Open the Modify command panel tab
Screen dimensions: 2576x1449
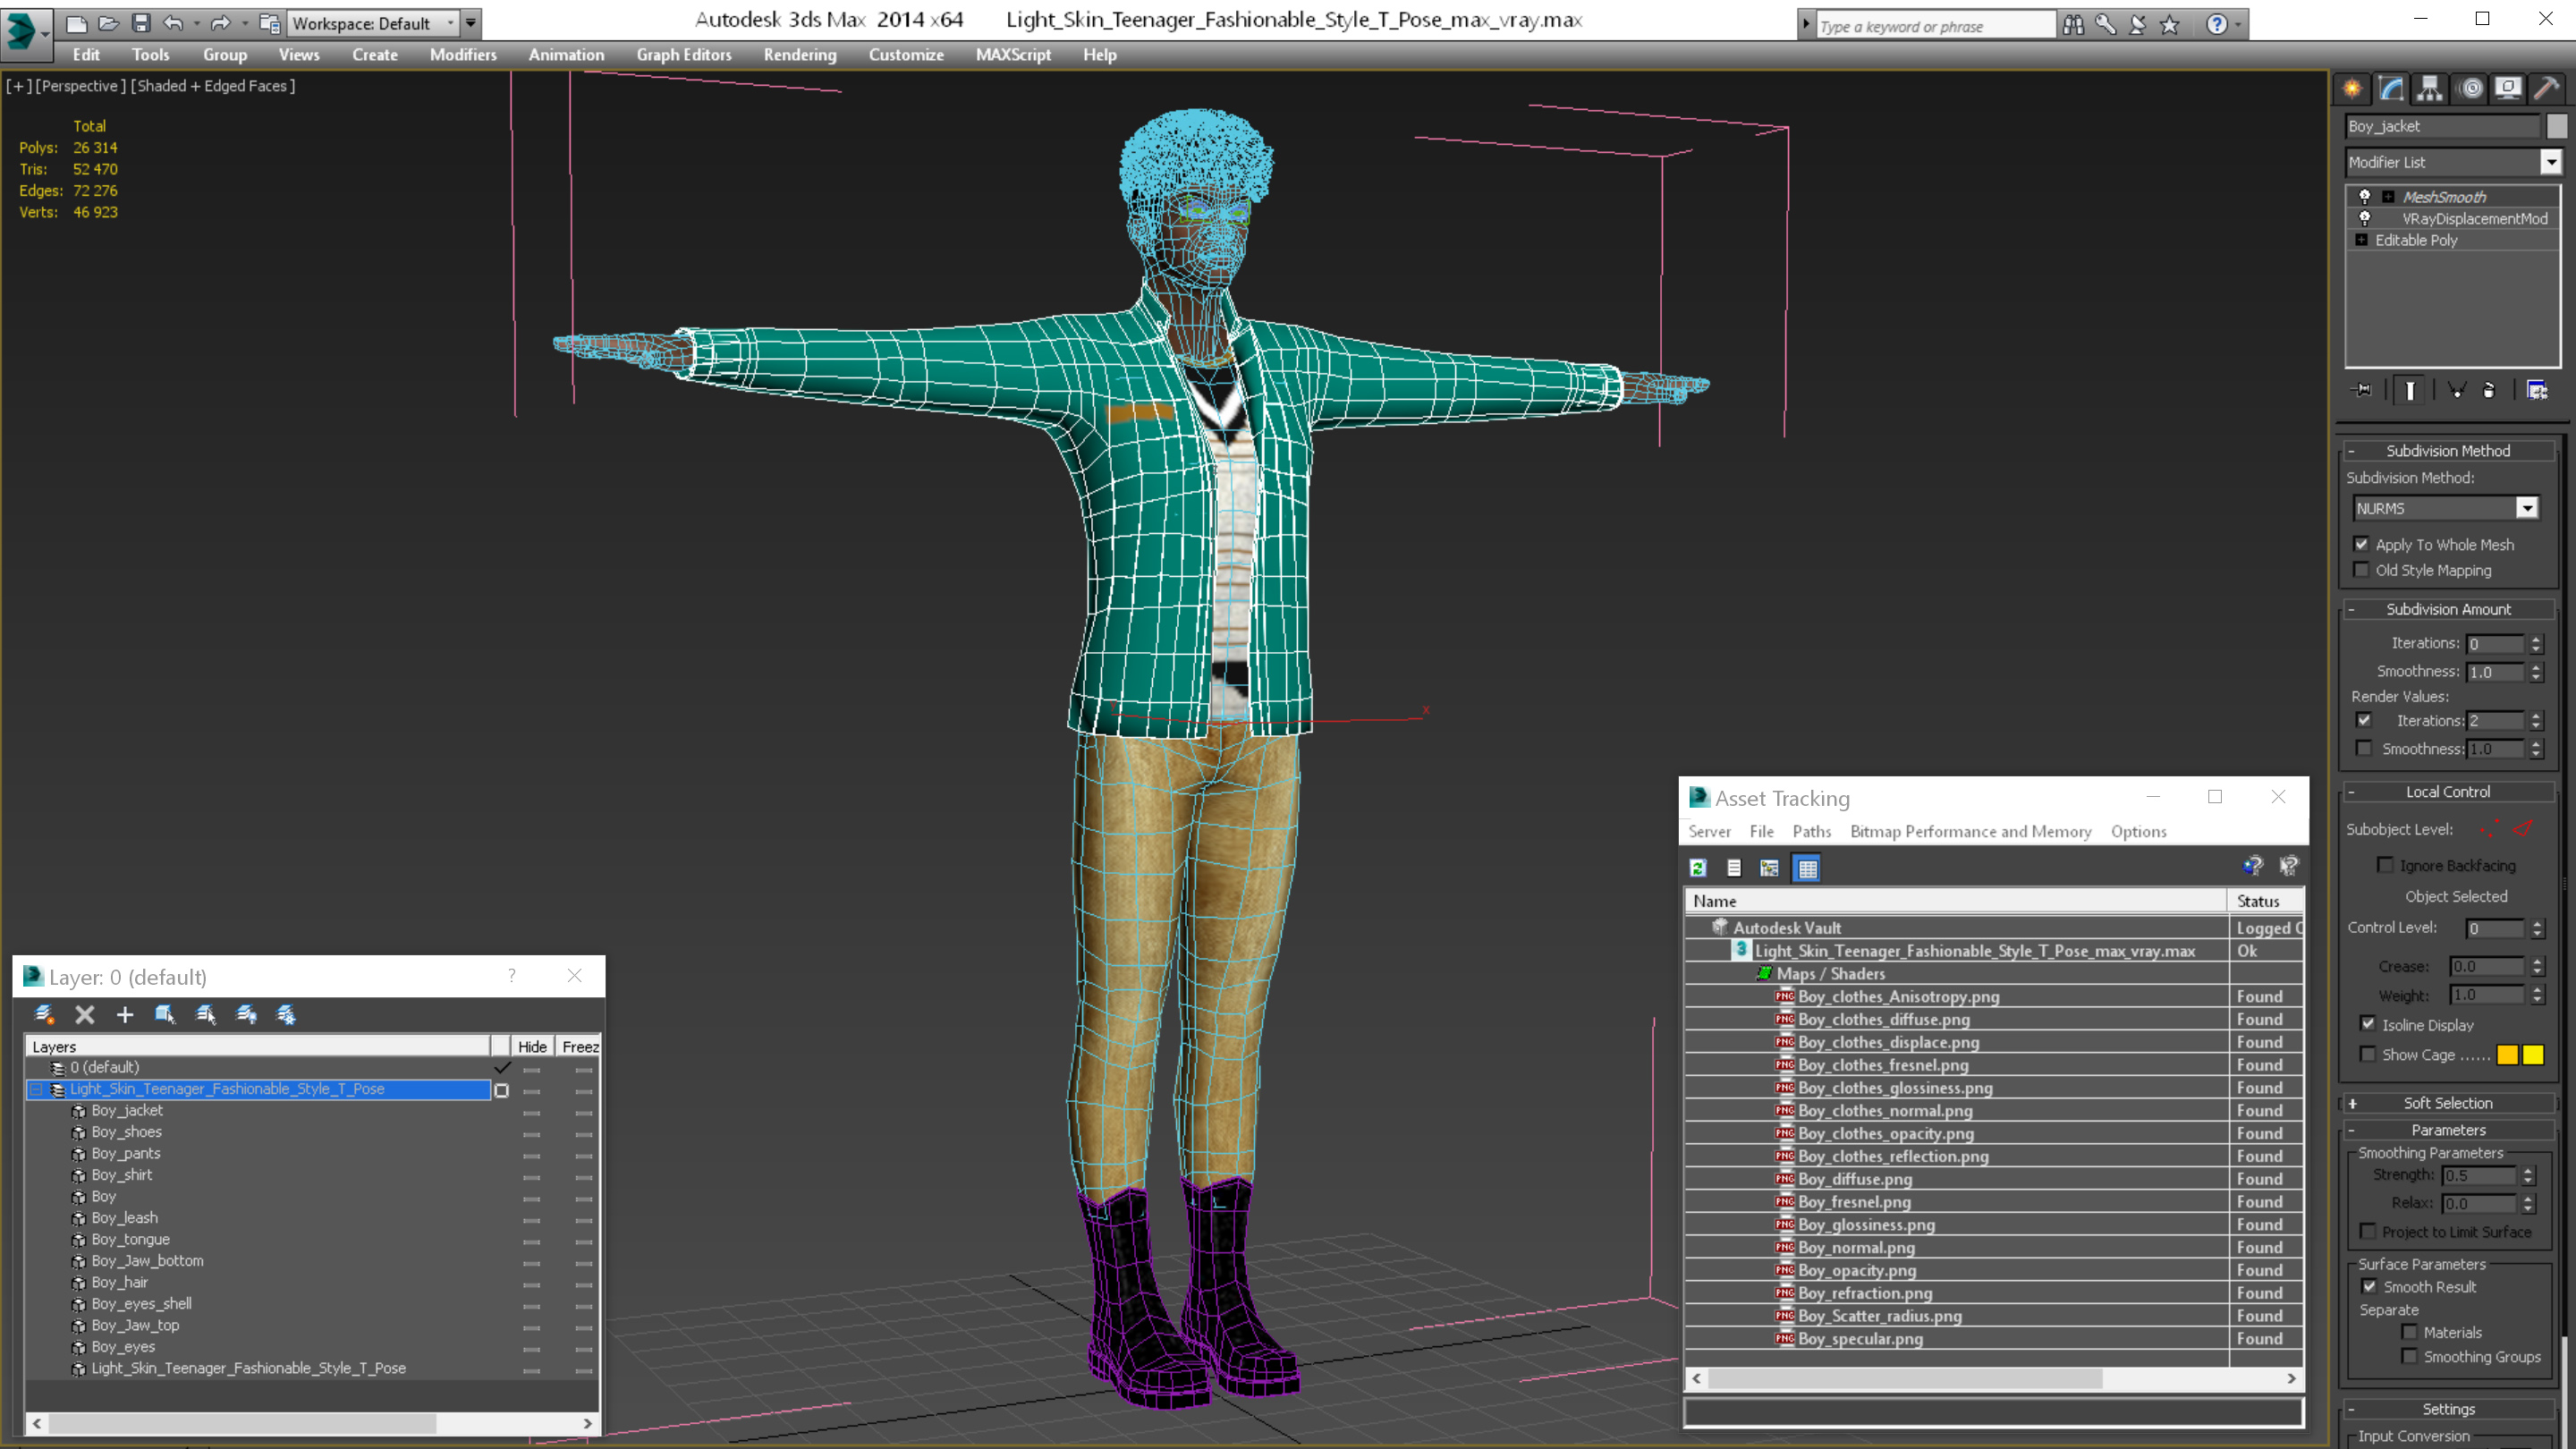pos(2391,89)
